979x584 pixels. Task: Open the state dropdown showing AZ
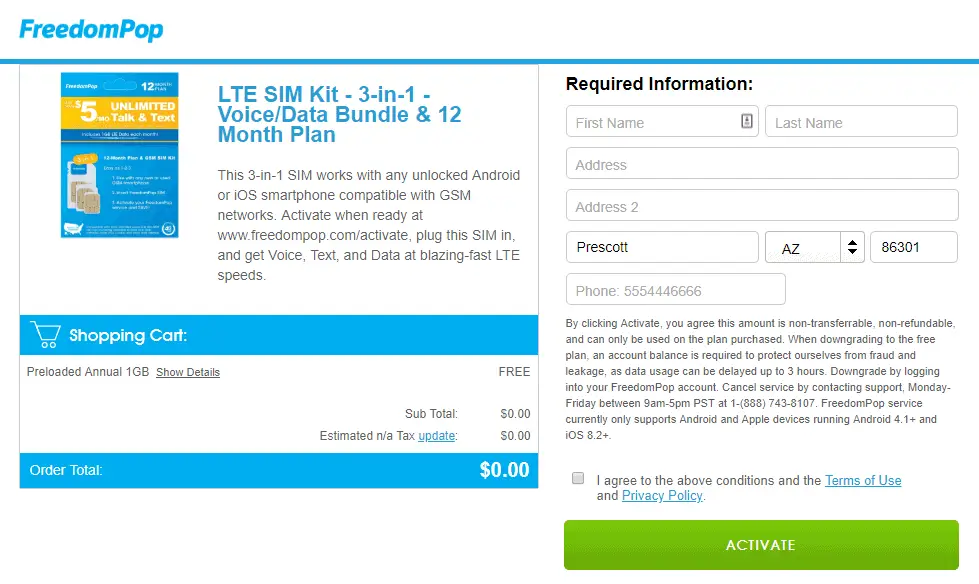coord(802,248)
